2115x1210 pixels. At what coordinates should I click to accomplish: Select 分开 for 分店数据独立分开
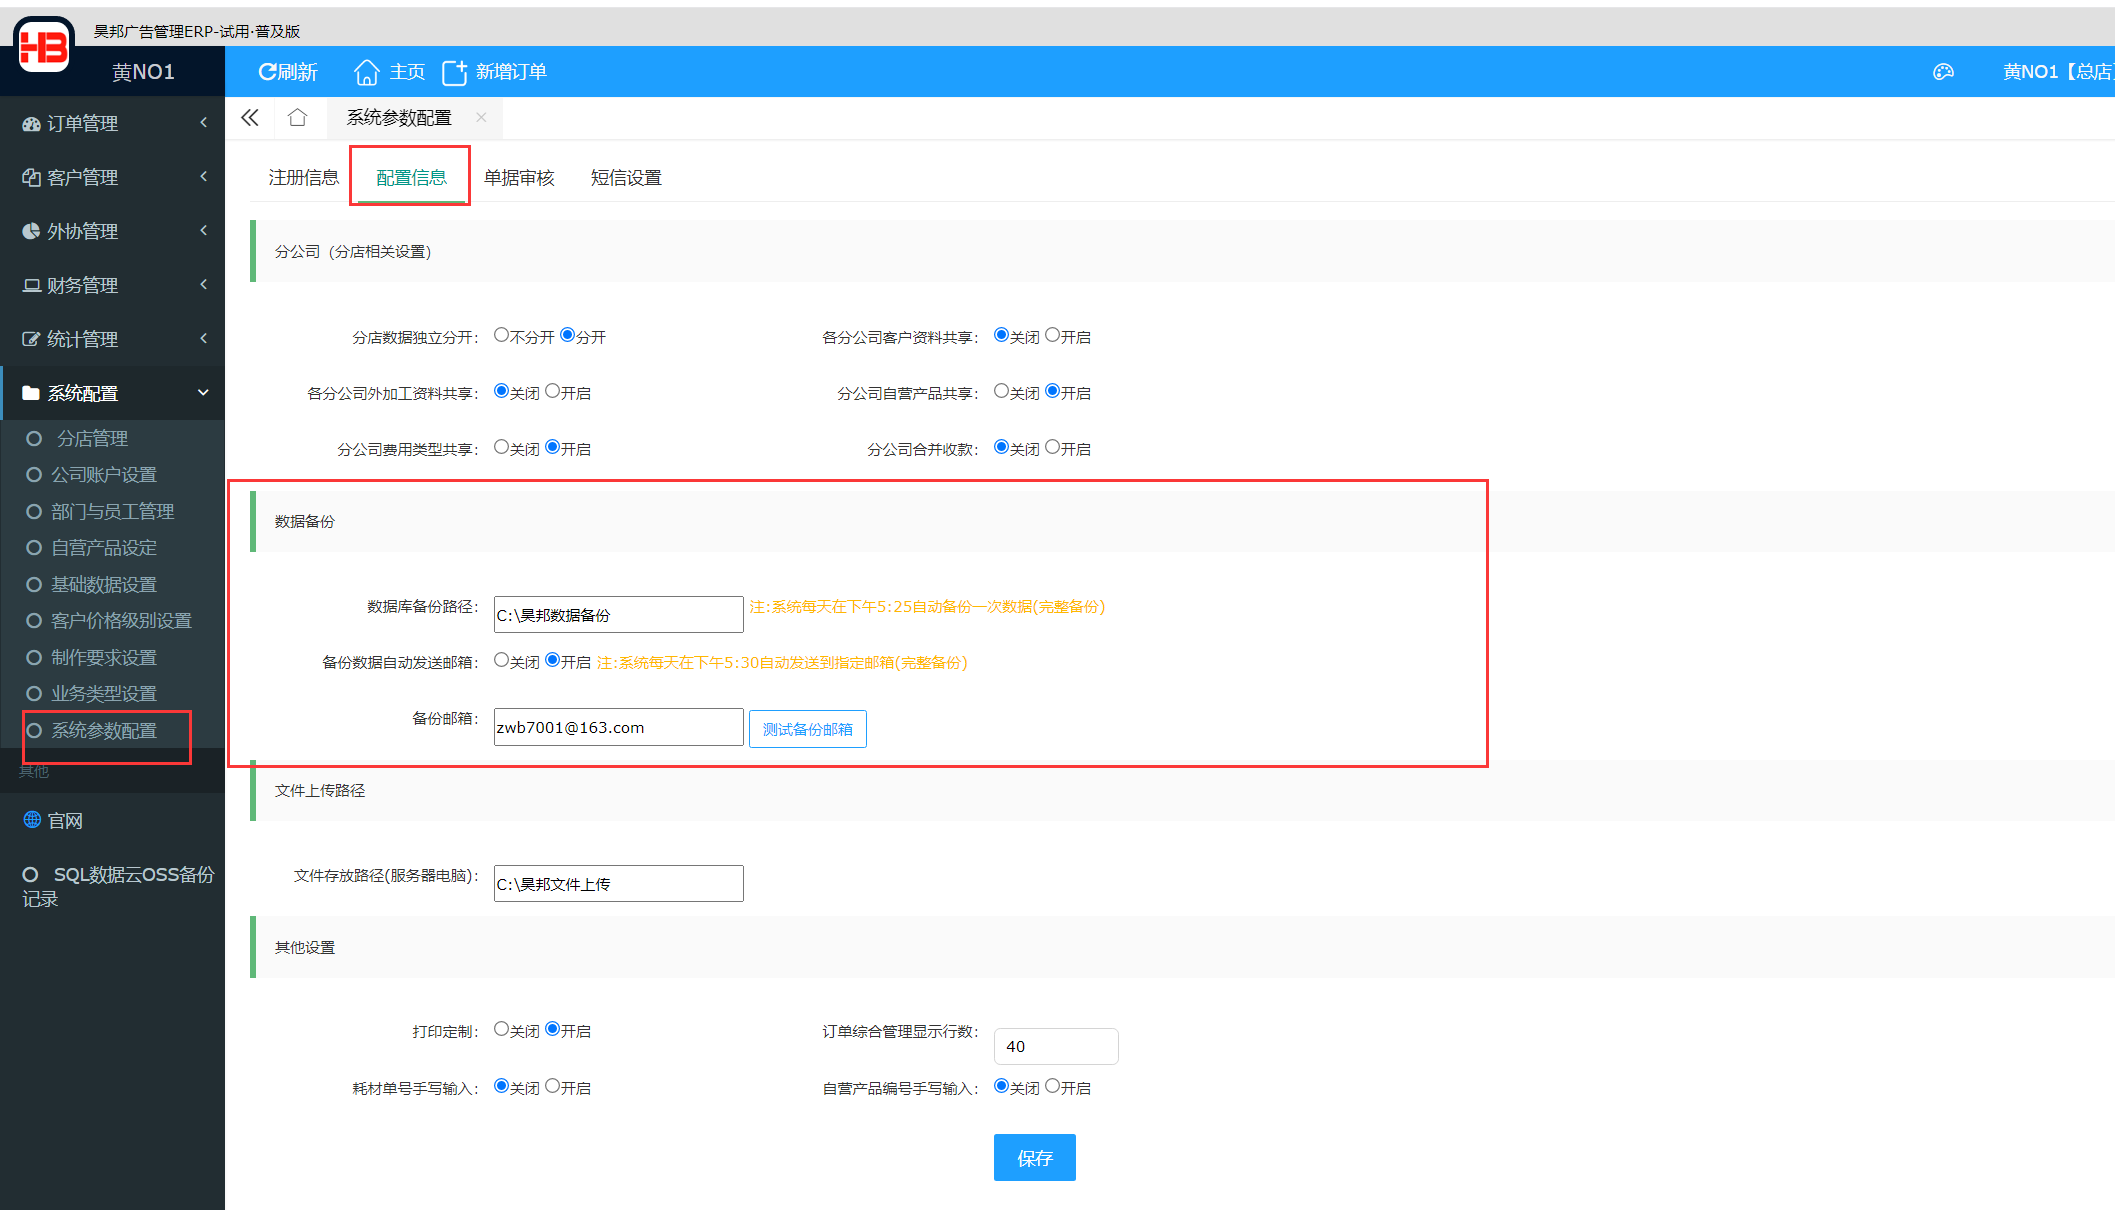tap(568, 335)
